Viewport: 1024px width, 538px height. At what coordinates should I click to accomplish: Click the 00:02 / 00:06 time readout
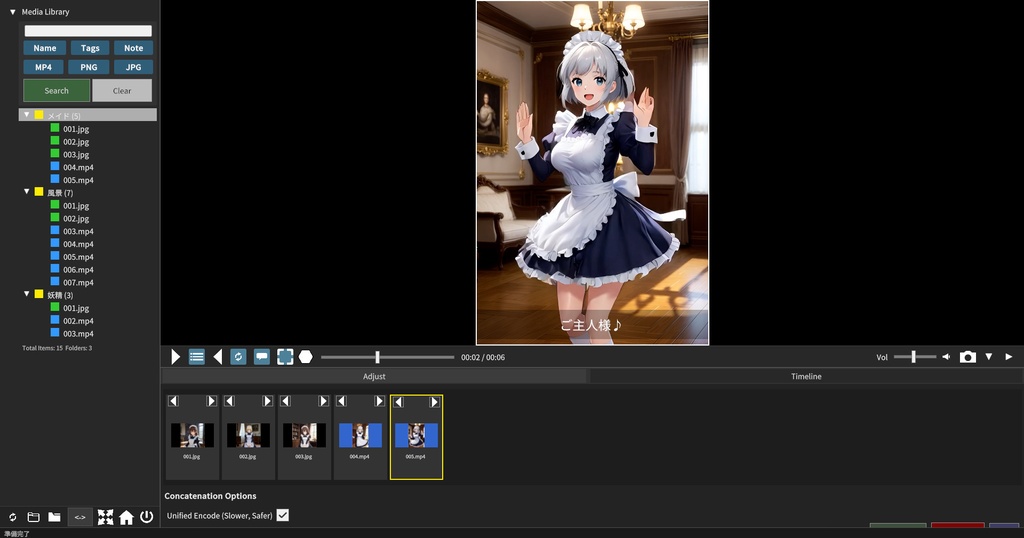point(483,357)
